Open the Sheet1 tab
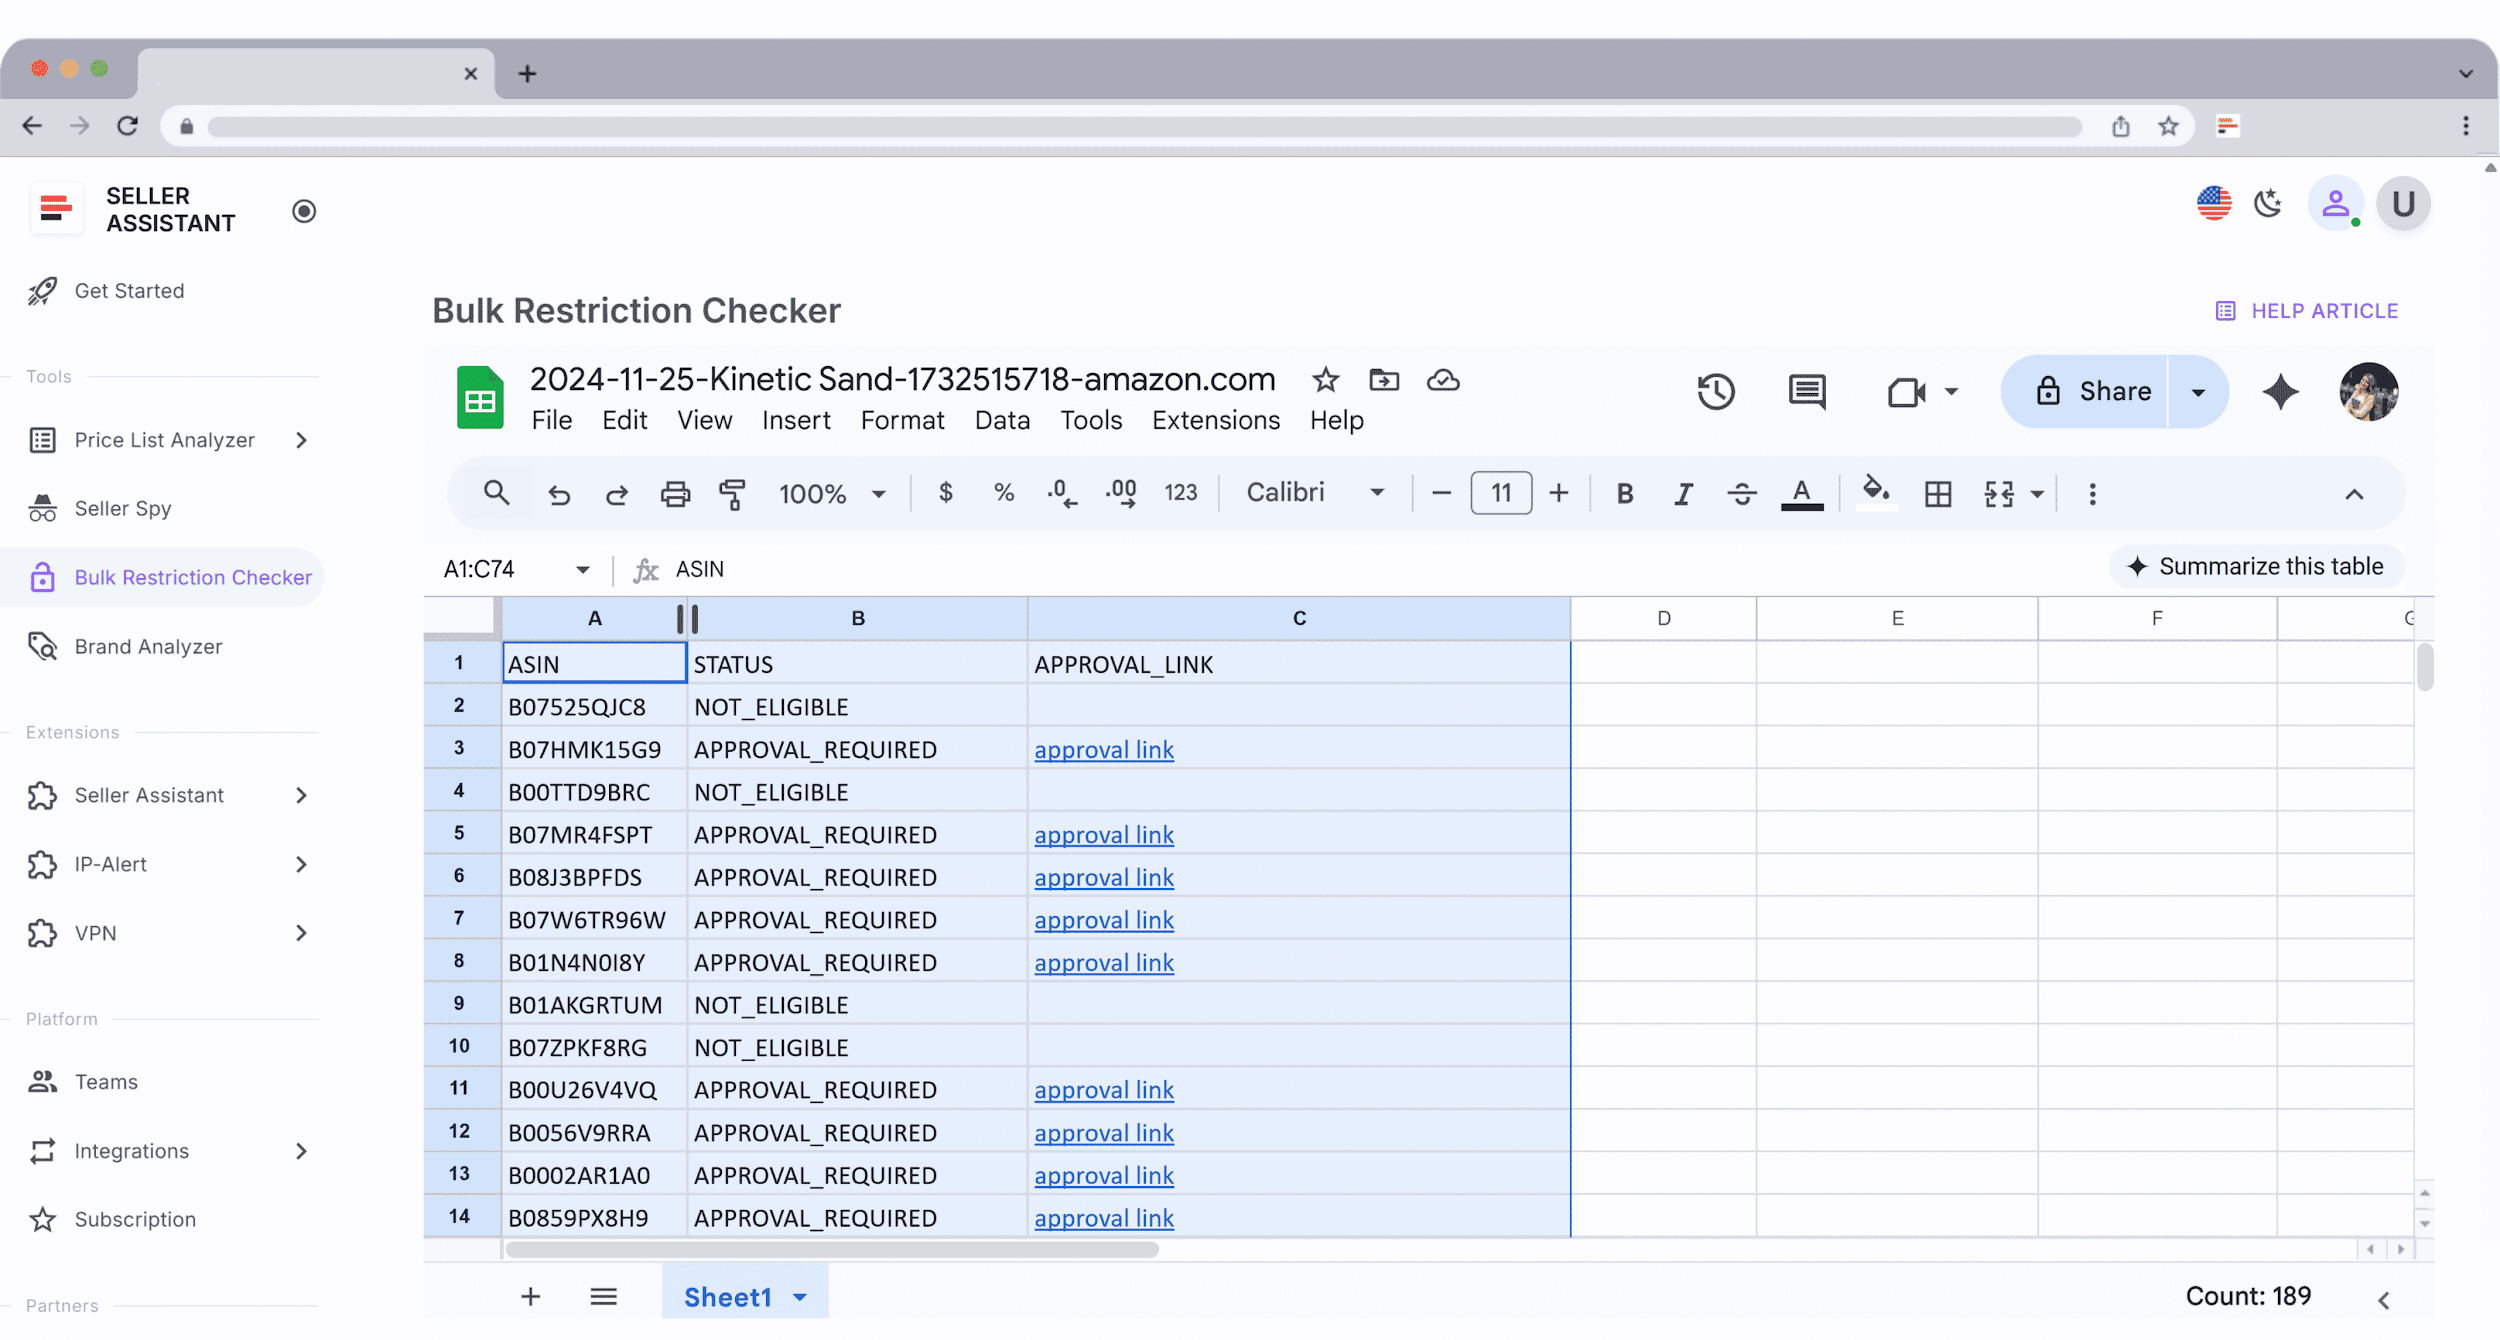2500x1340 pixels. pos(728,1297)
